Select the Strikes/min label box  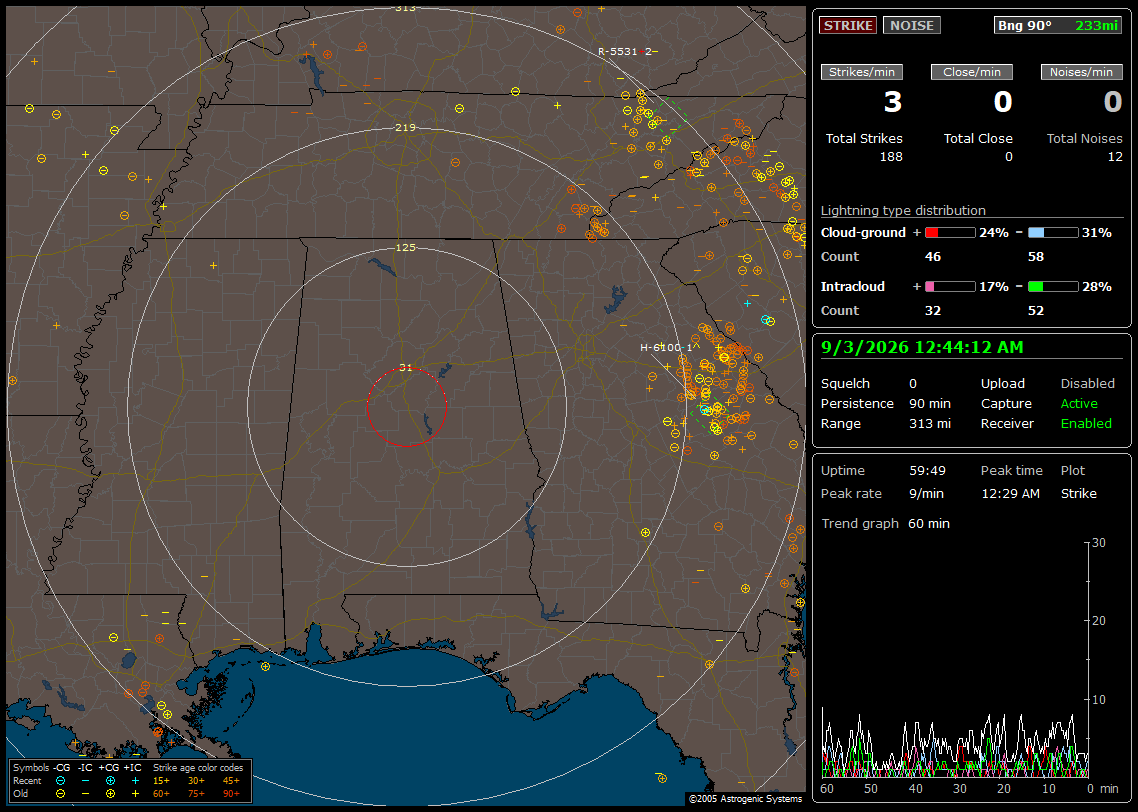pos(861,72)
